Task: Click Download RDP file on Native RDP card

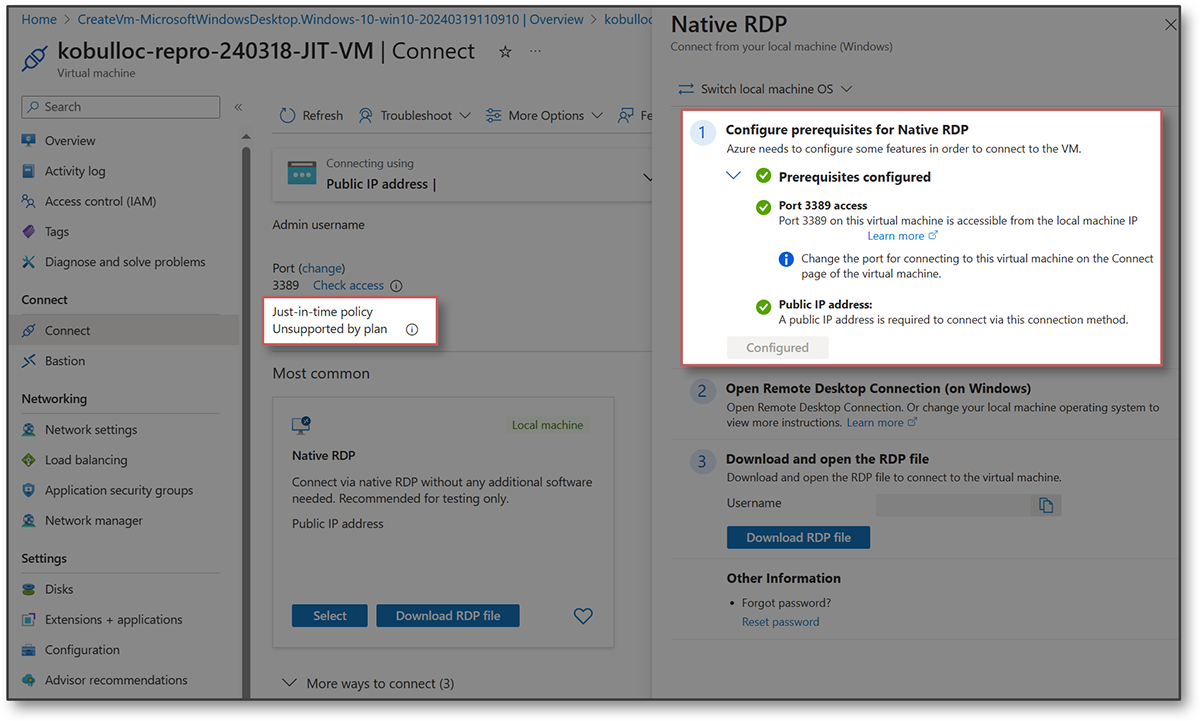Action: 448,616
